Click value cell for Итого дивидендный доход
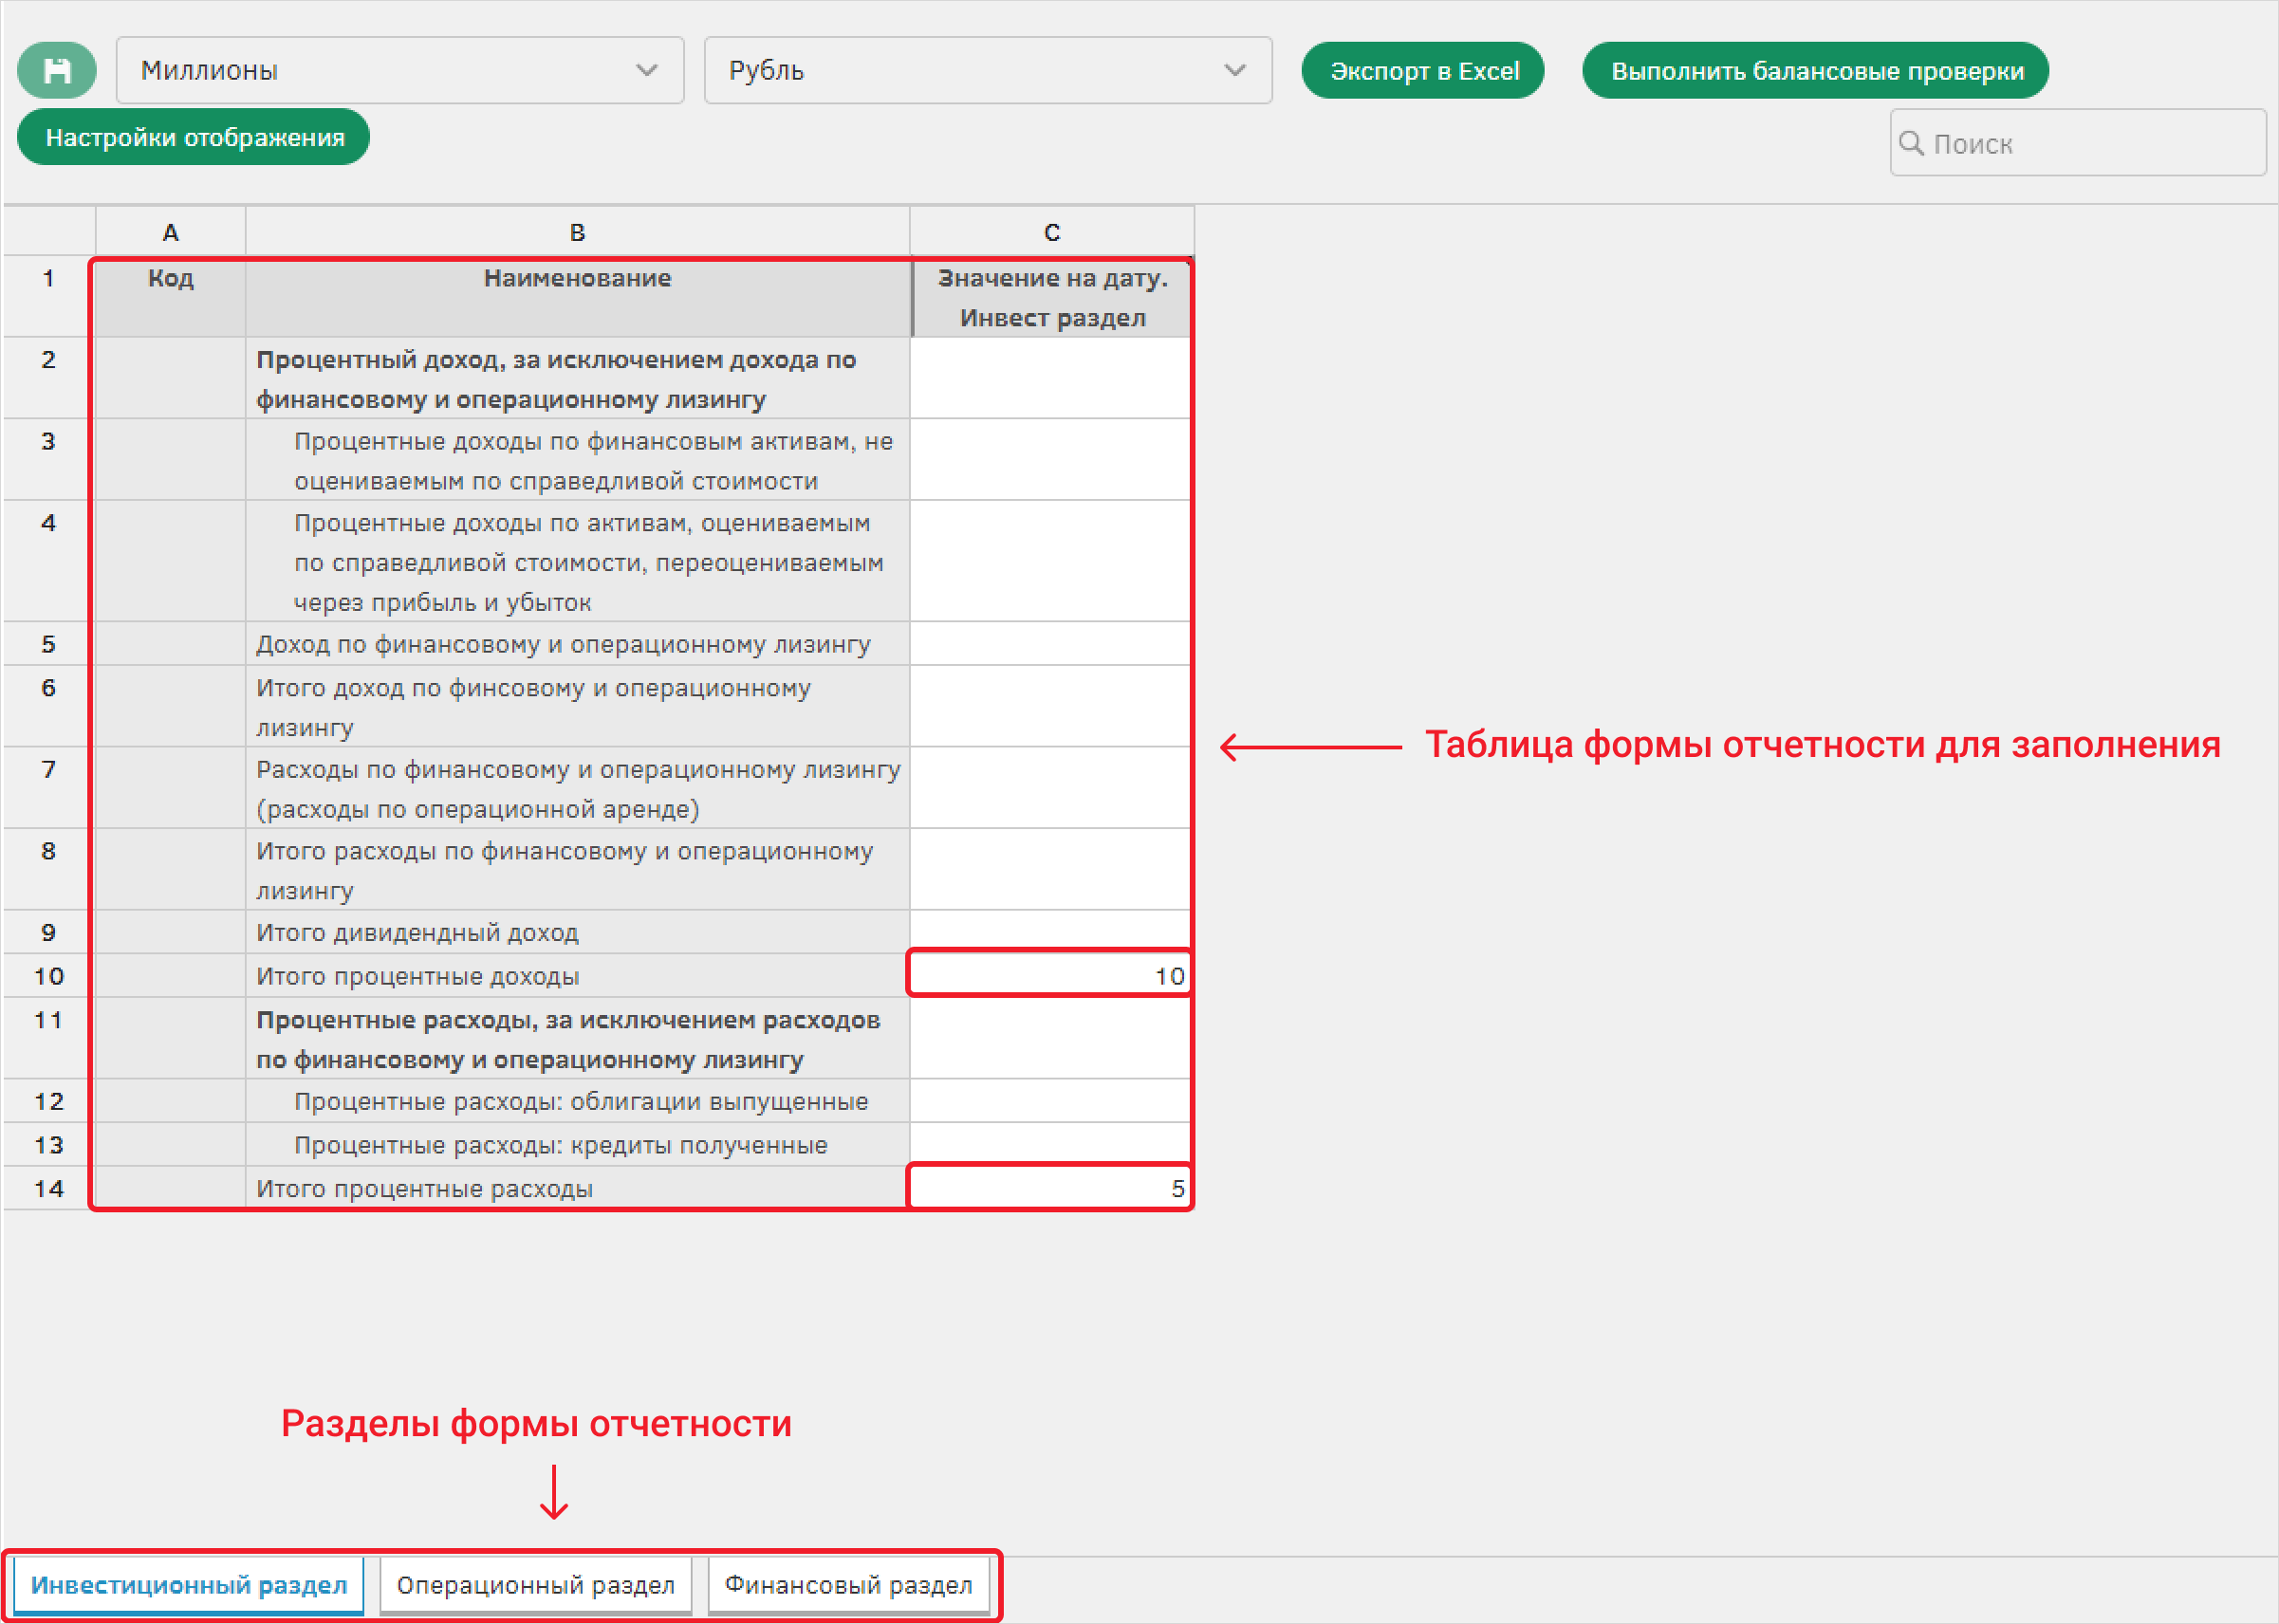This screenshot has width=2279, height=1624. 1050,932
